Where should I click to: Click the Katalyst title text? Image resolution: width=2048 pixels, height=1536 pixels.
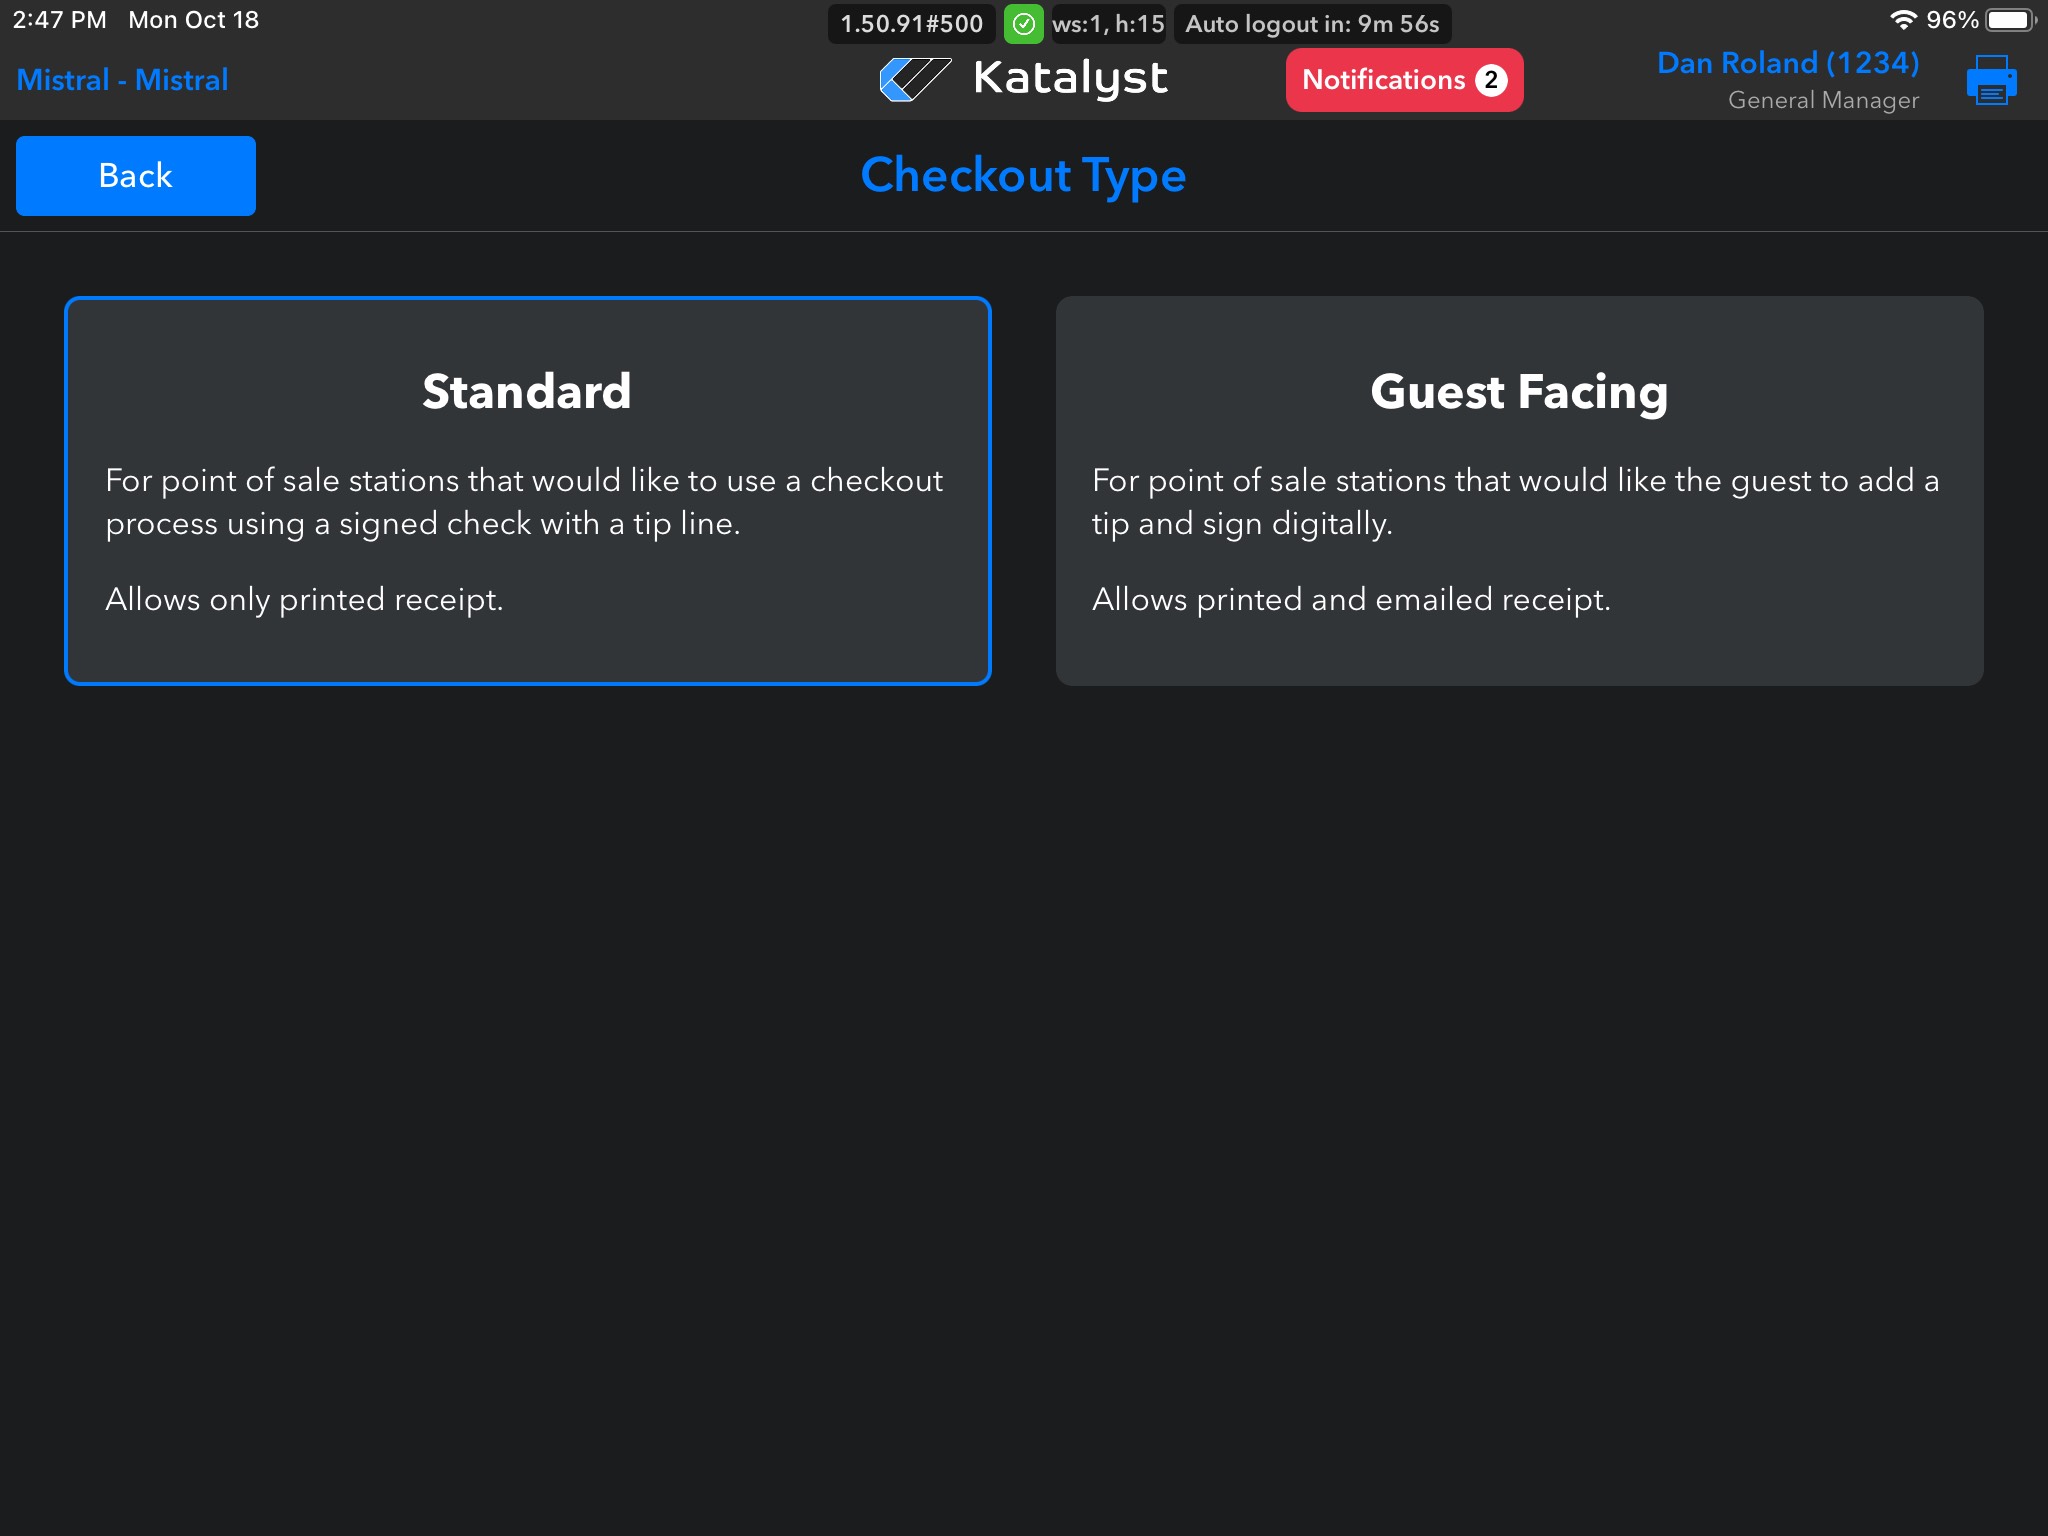(1070, 78)
